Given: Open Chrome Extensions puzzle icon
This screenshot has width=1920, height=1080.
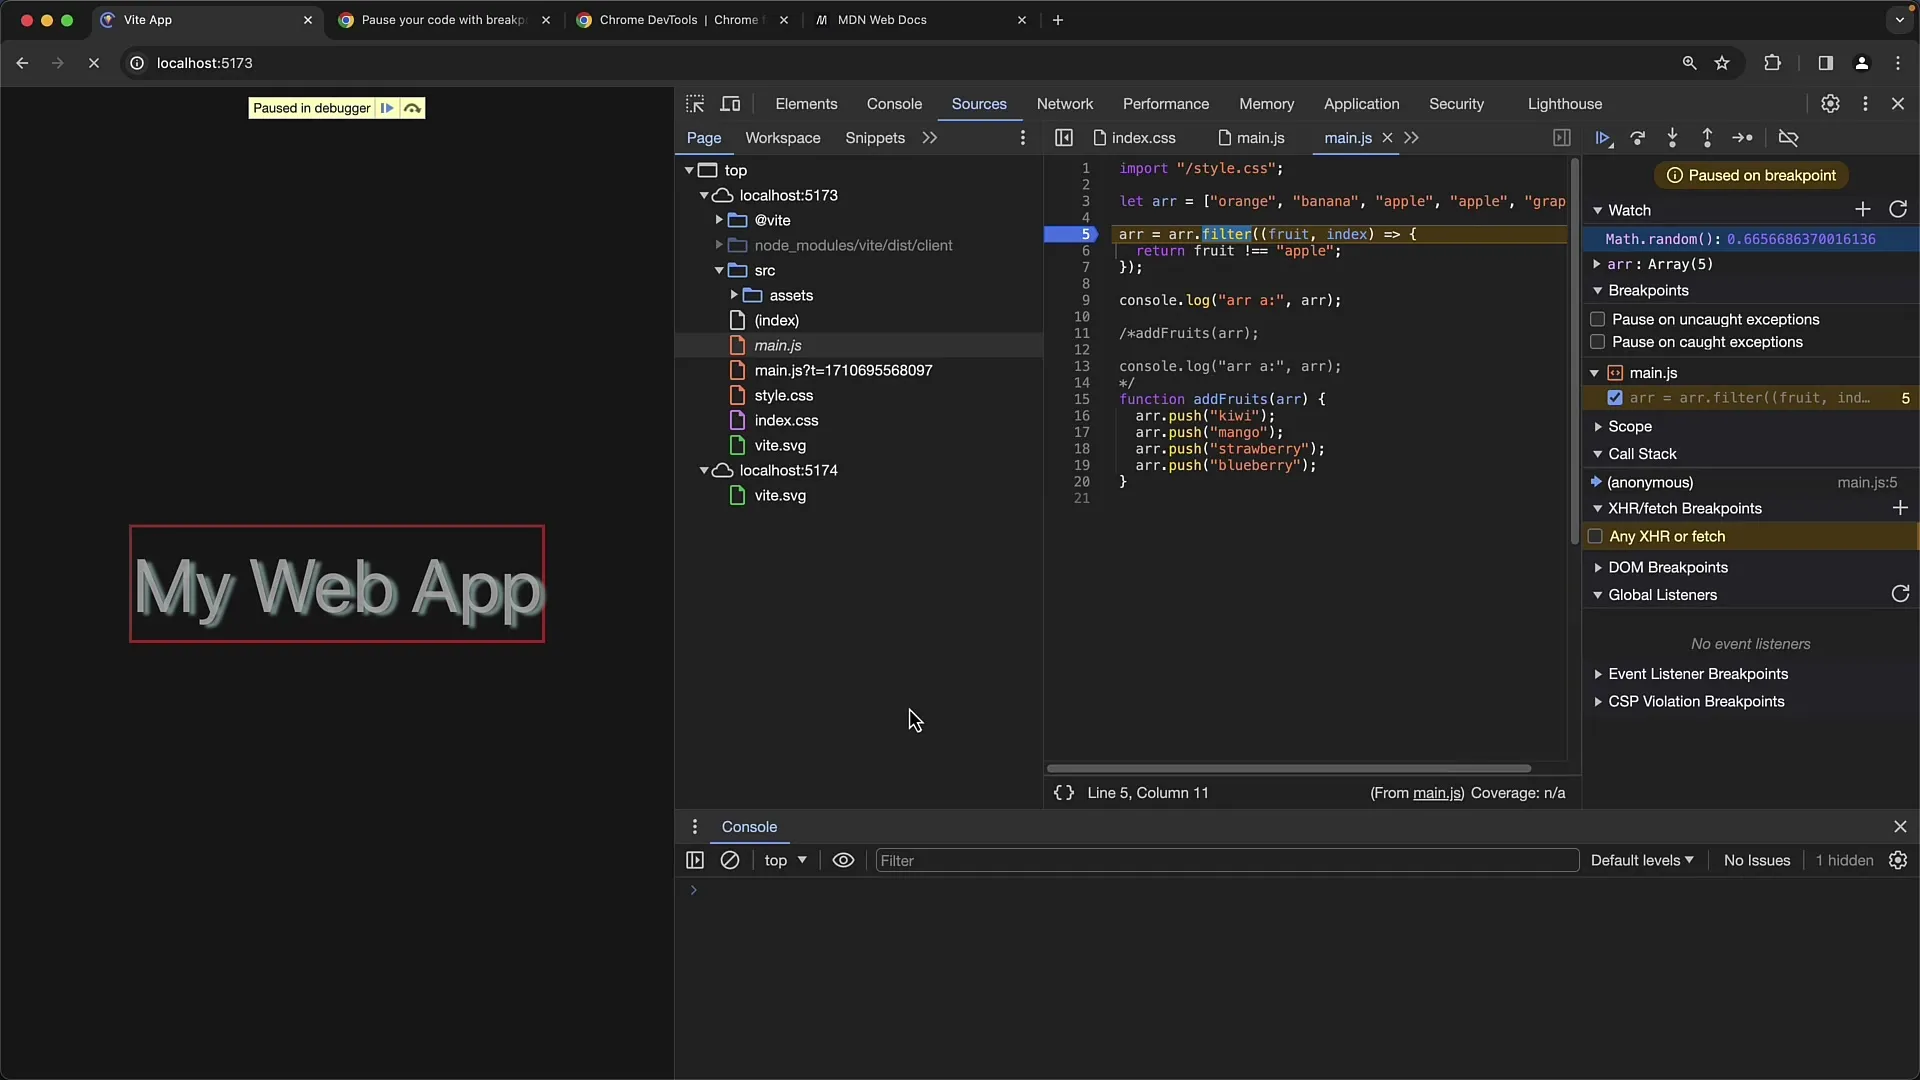Looking at the screenshot, I should click(x=1772, y=63).
